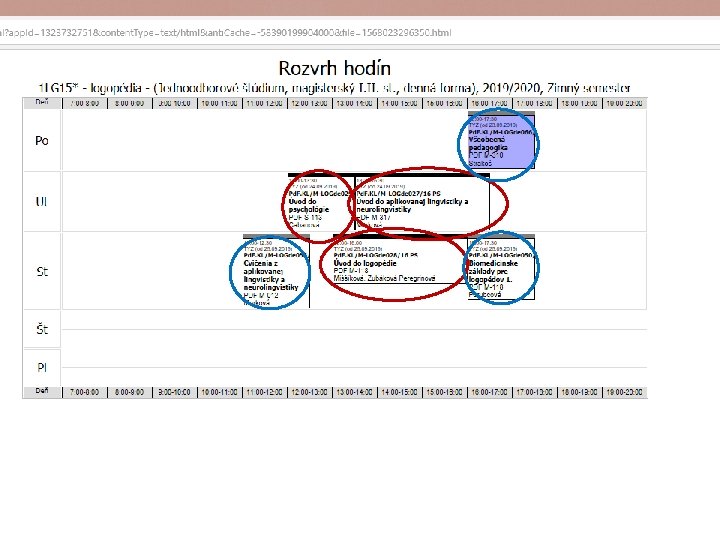Click '16:00-17:00' in the footer row
This screenshot has height=540, width=720.
pyautogui.click(x=489, y=392)
